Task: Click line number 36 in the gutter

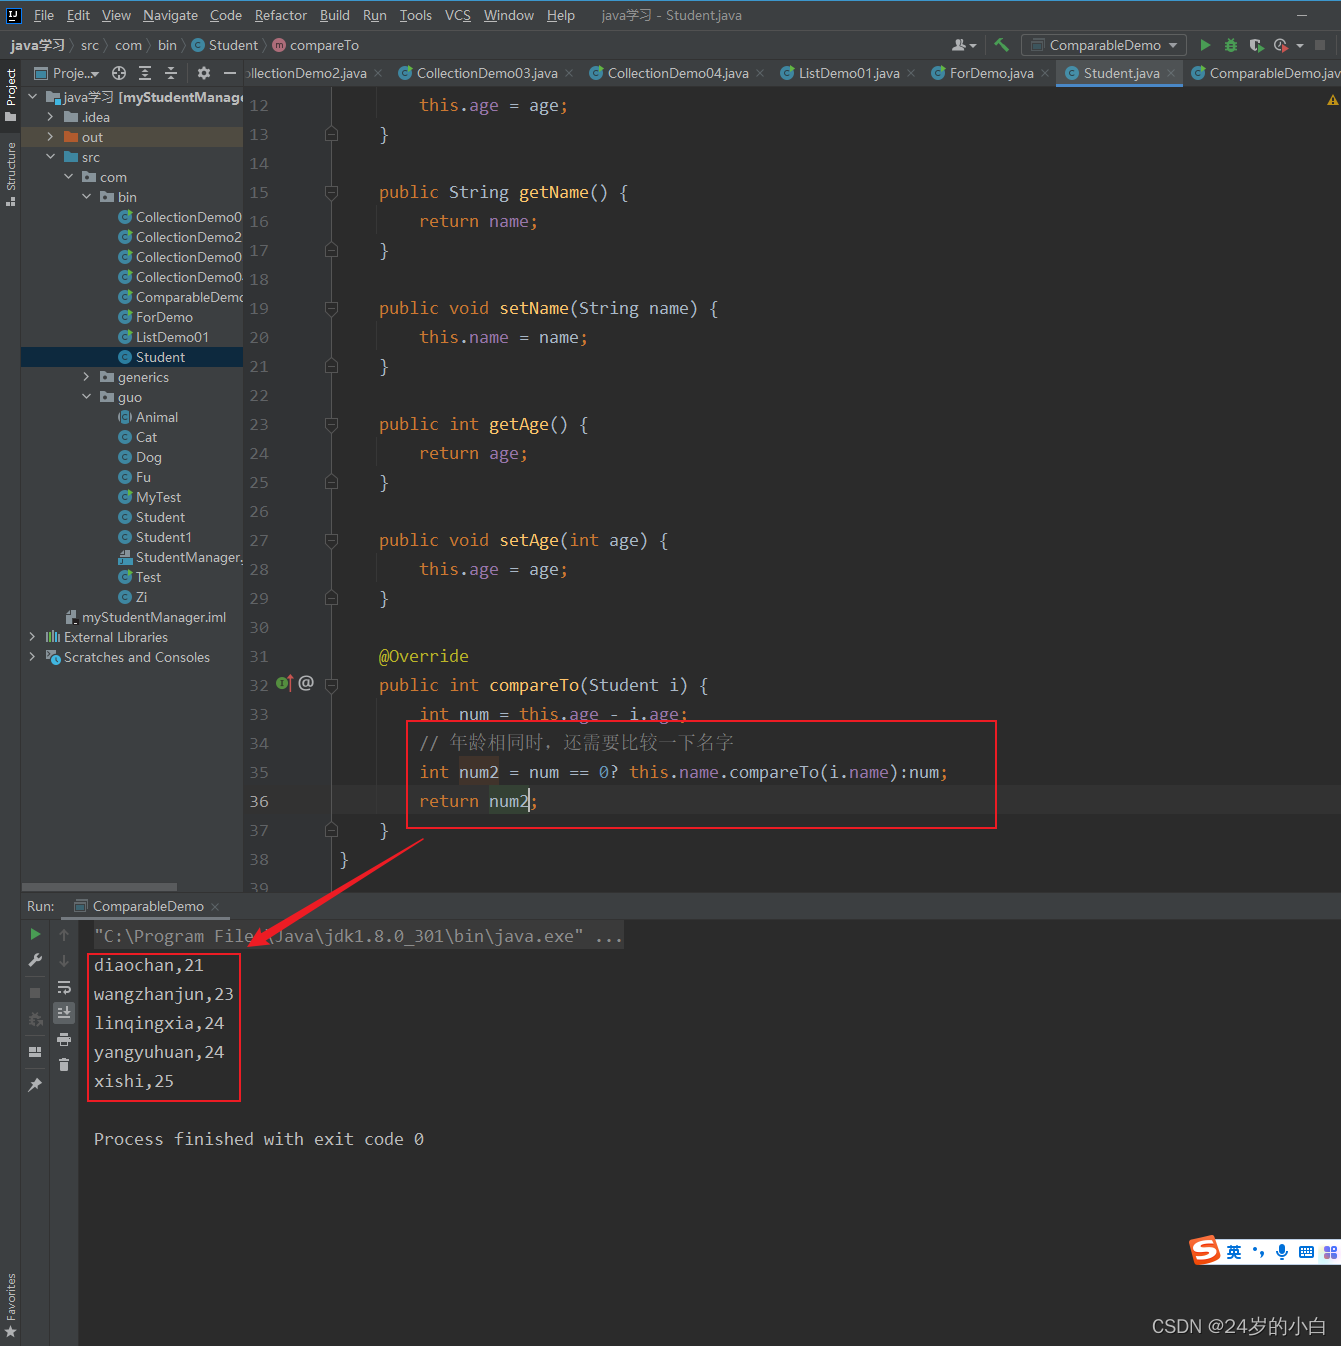Action: point(259,801)
